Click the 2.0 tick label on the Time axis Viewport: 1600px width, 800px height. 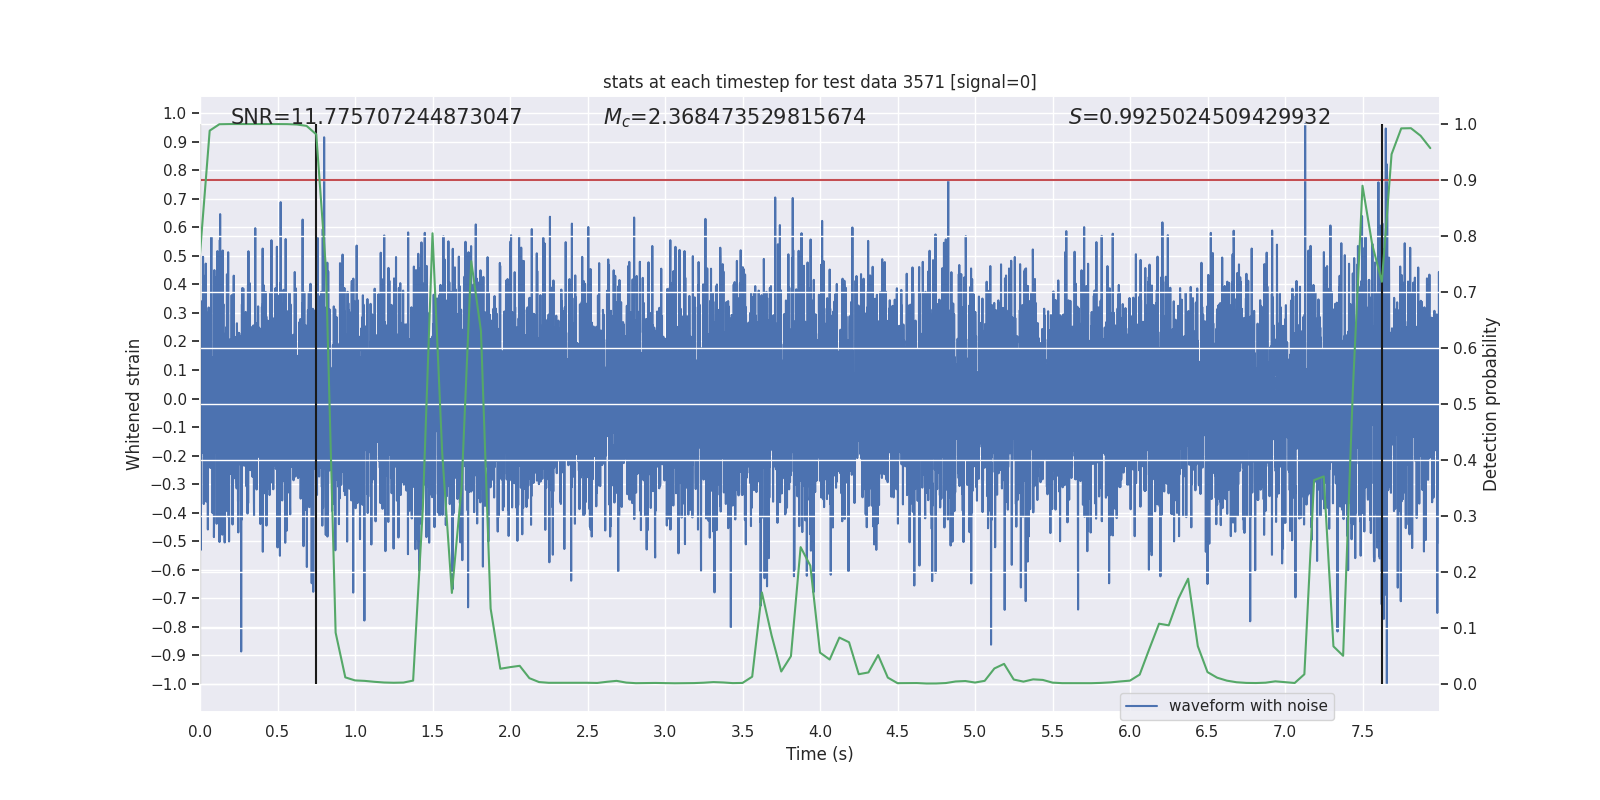[x=510, y=731]
